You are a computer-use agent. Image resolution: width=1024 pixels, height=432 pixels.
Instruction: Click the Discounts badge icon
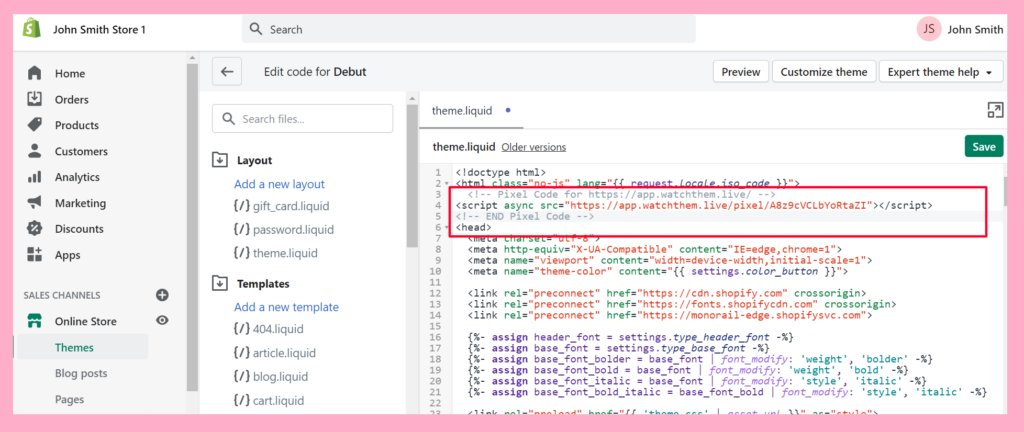[x=35, y=228]
